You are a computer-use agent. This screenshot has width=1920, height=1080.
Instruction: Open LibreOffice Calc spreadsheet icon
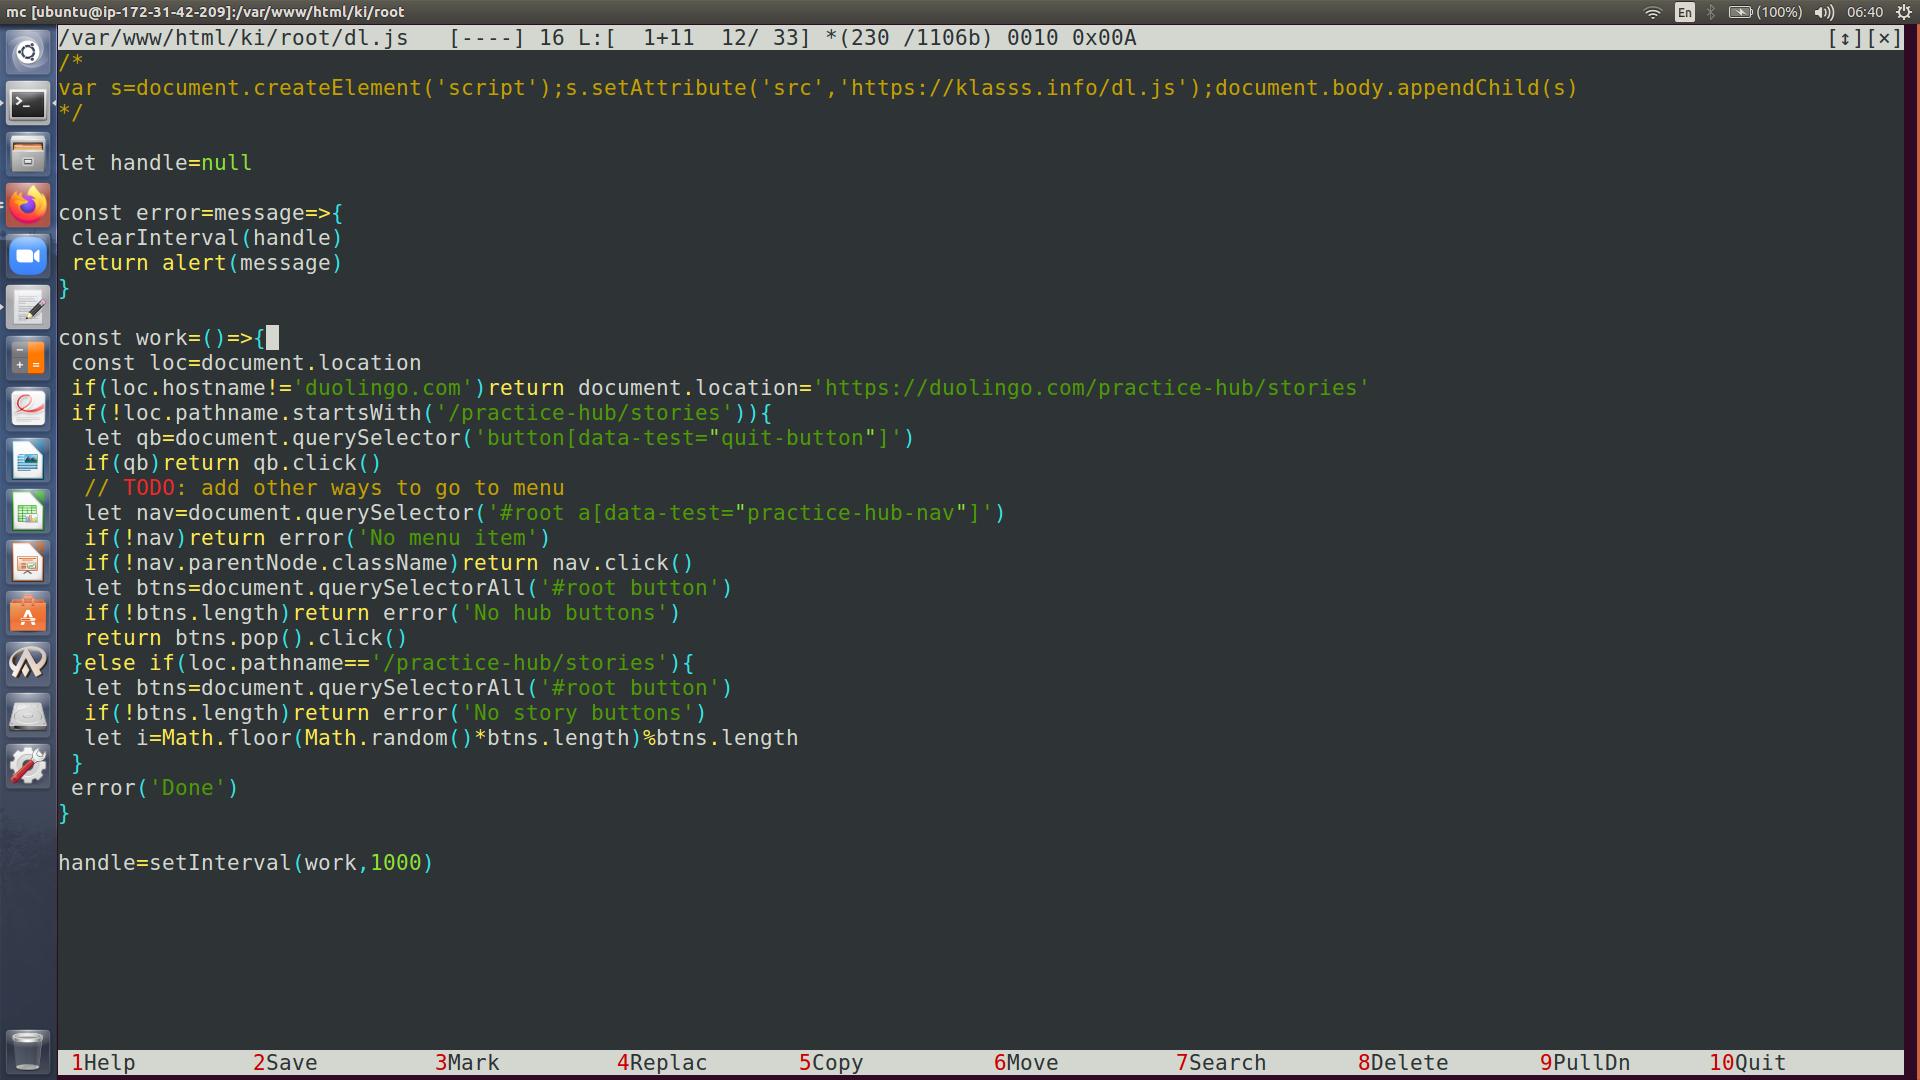pos(28,512)
